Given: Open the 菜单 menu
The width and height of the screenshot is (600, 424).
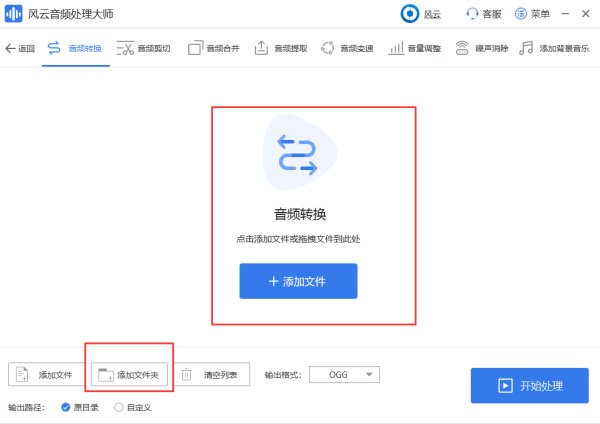Looking at the screenshot, I should click(x=532, y=14).
